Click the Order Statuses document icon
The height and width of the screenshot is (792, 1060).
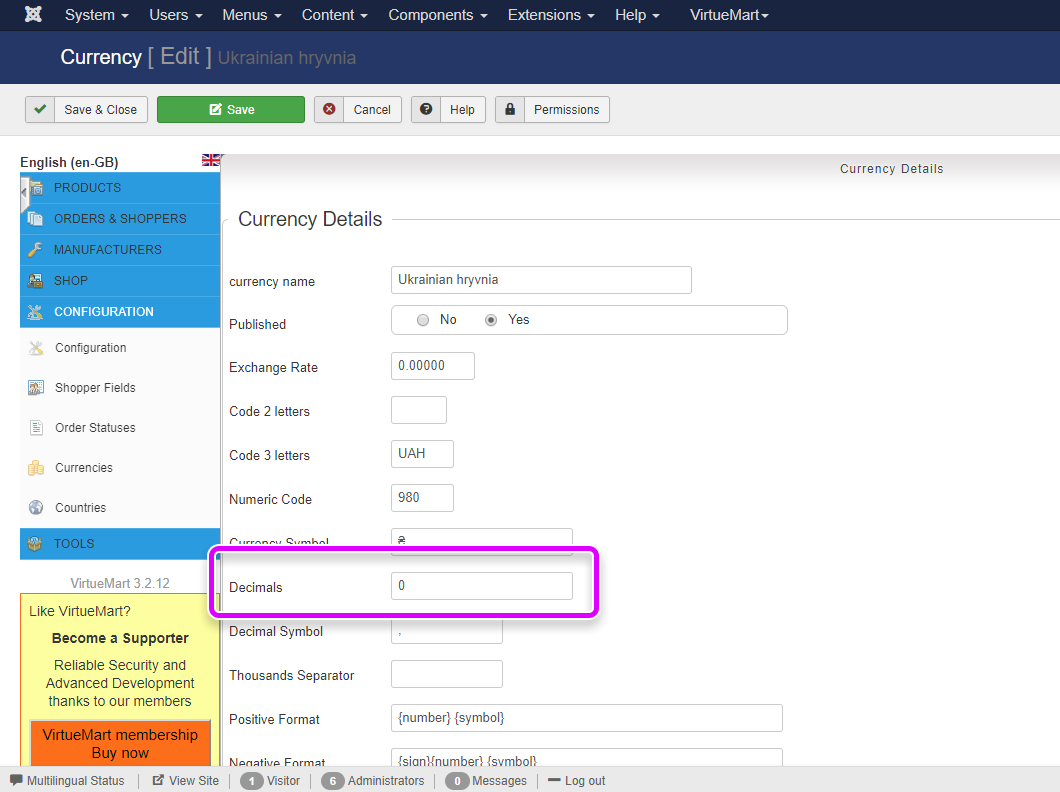click(37, 428)
